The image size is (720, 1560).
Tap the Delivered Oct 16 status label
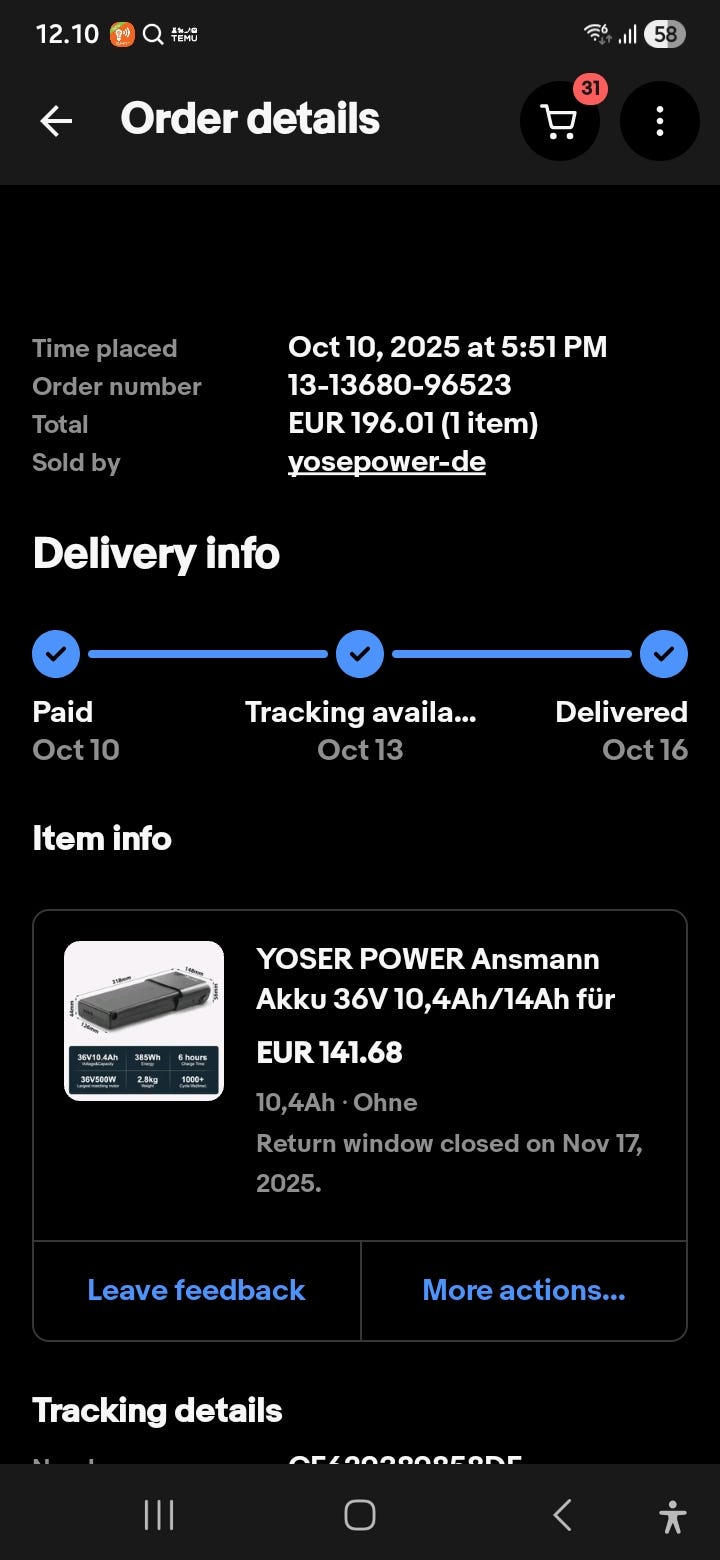point(621,731)
